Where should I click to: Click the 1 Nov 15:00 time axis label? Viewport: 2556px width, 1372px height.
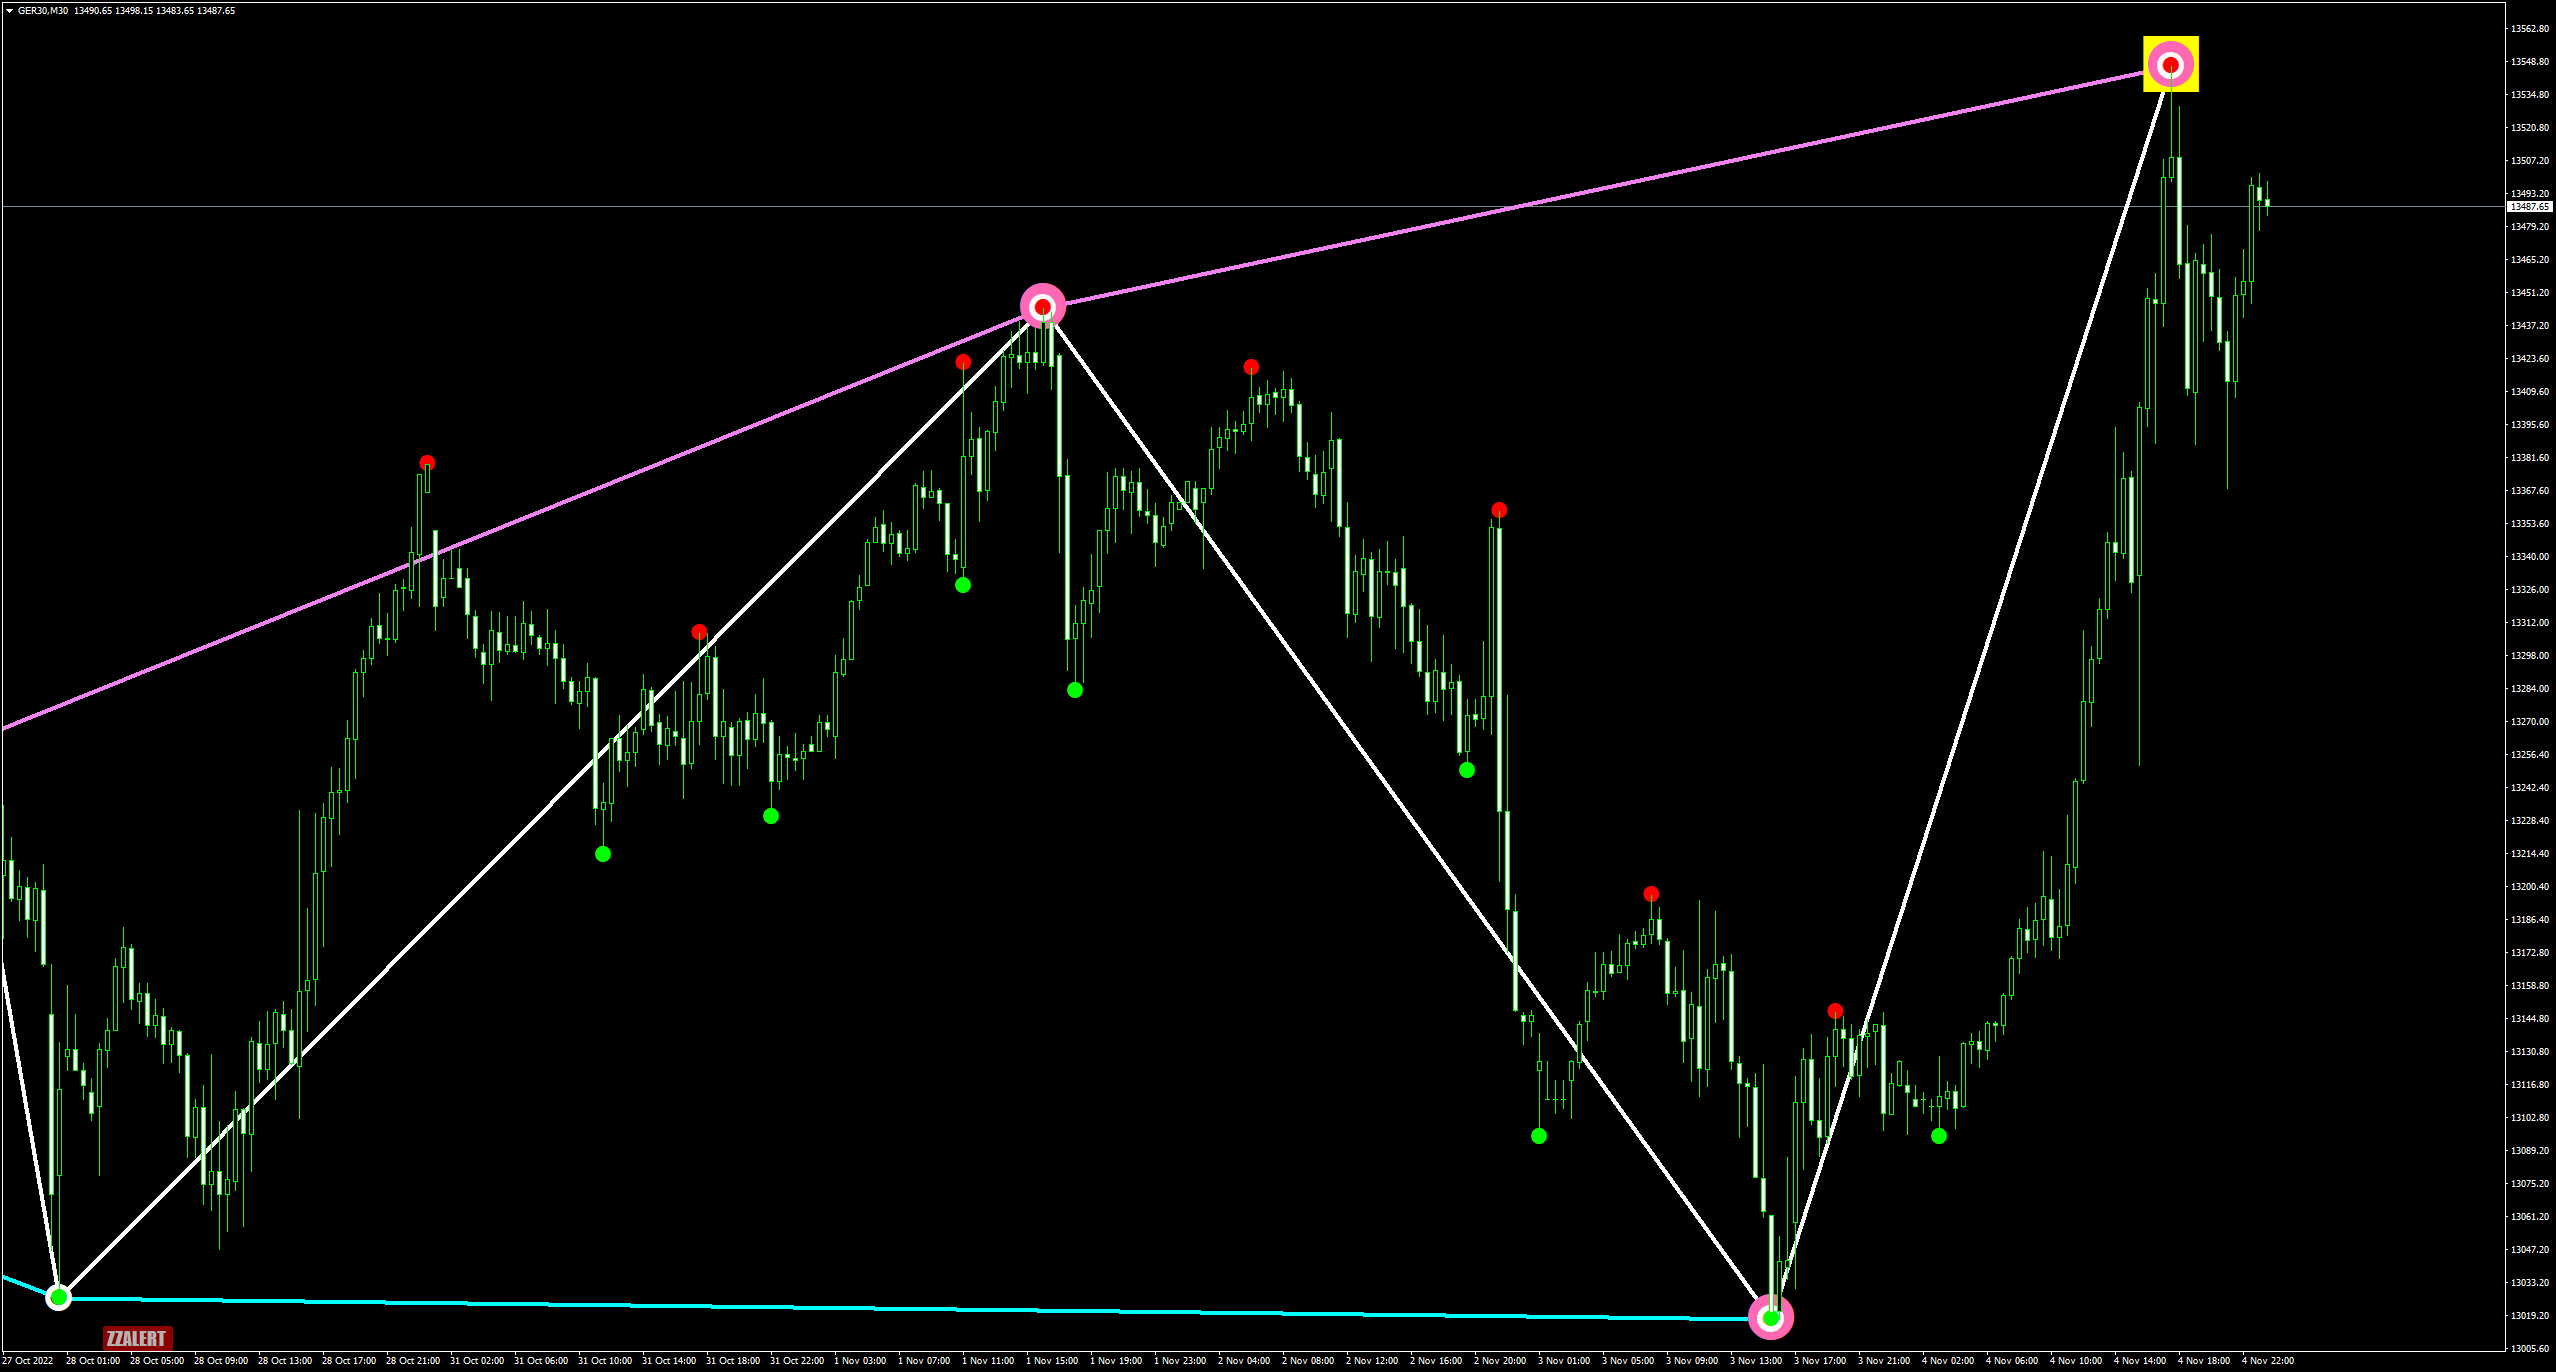click(1052, 1360)
